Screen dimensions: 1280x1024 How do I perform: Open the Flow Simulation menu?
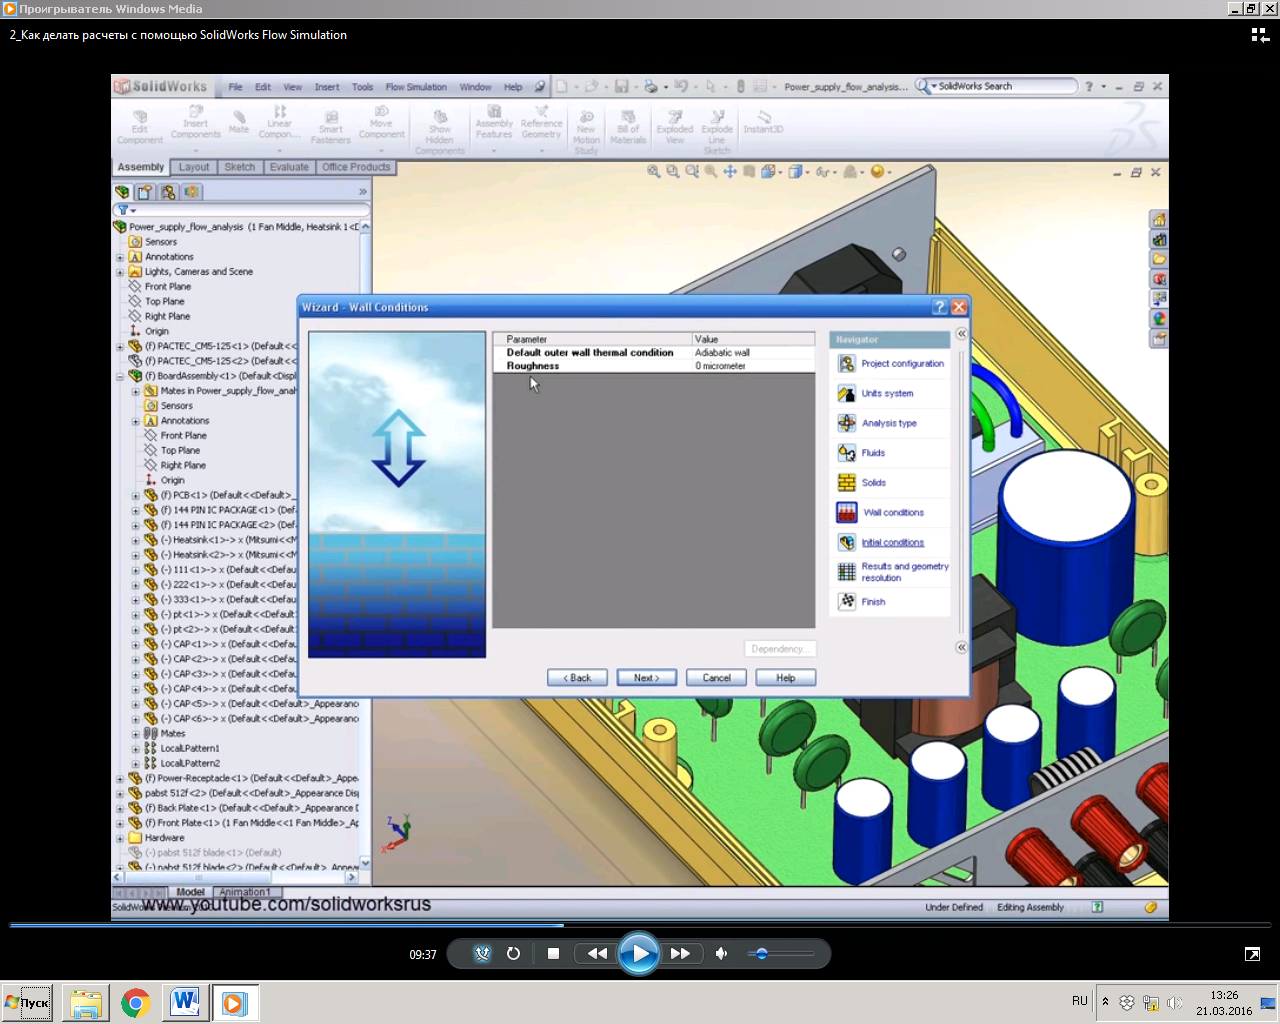416,87
